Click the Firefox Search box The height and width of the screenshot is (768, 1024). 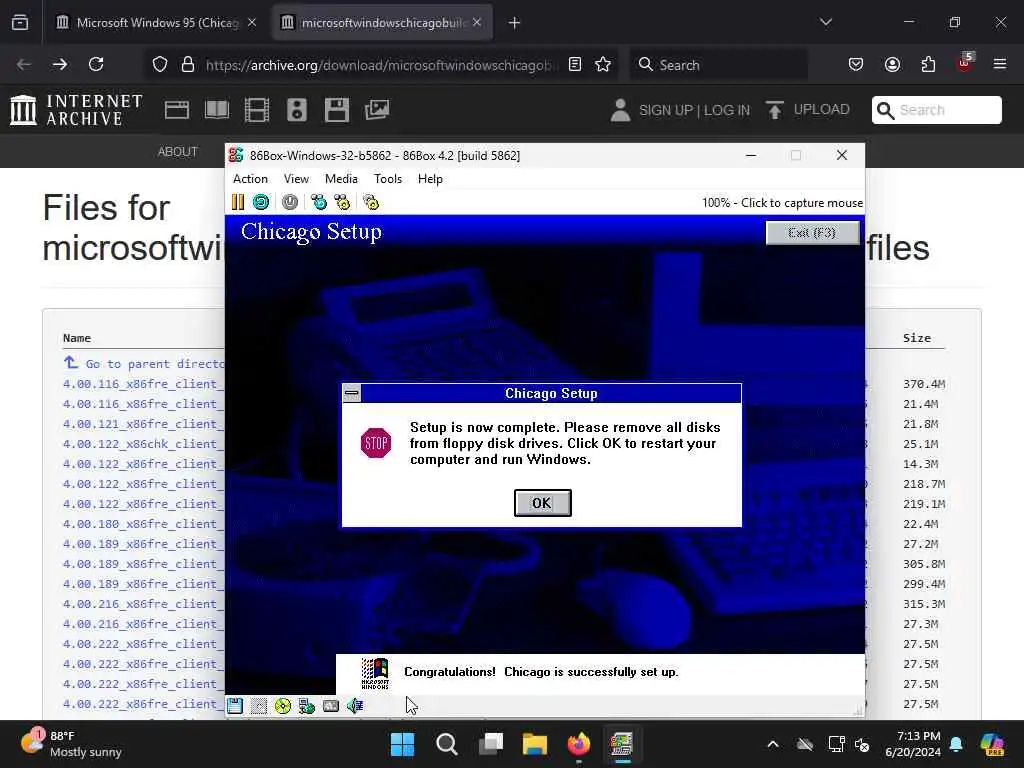(x=718, y=65)
